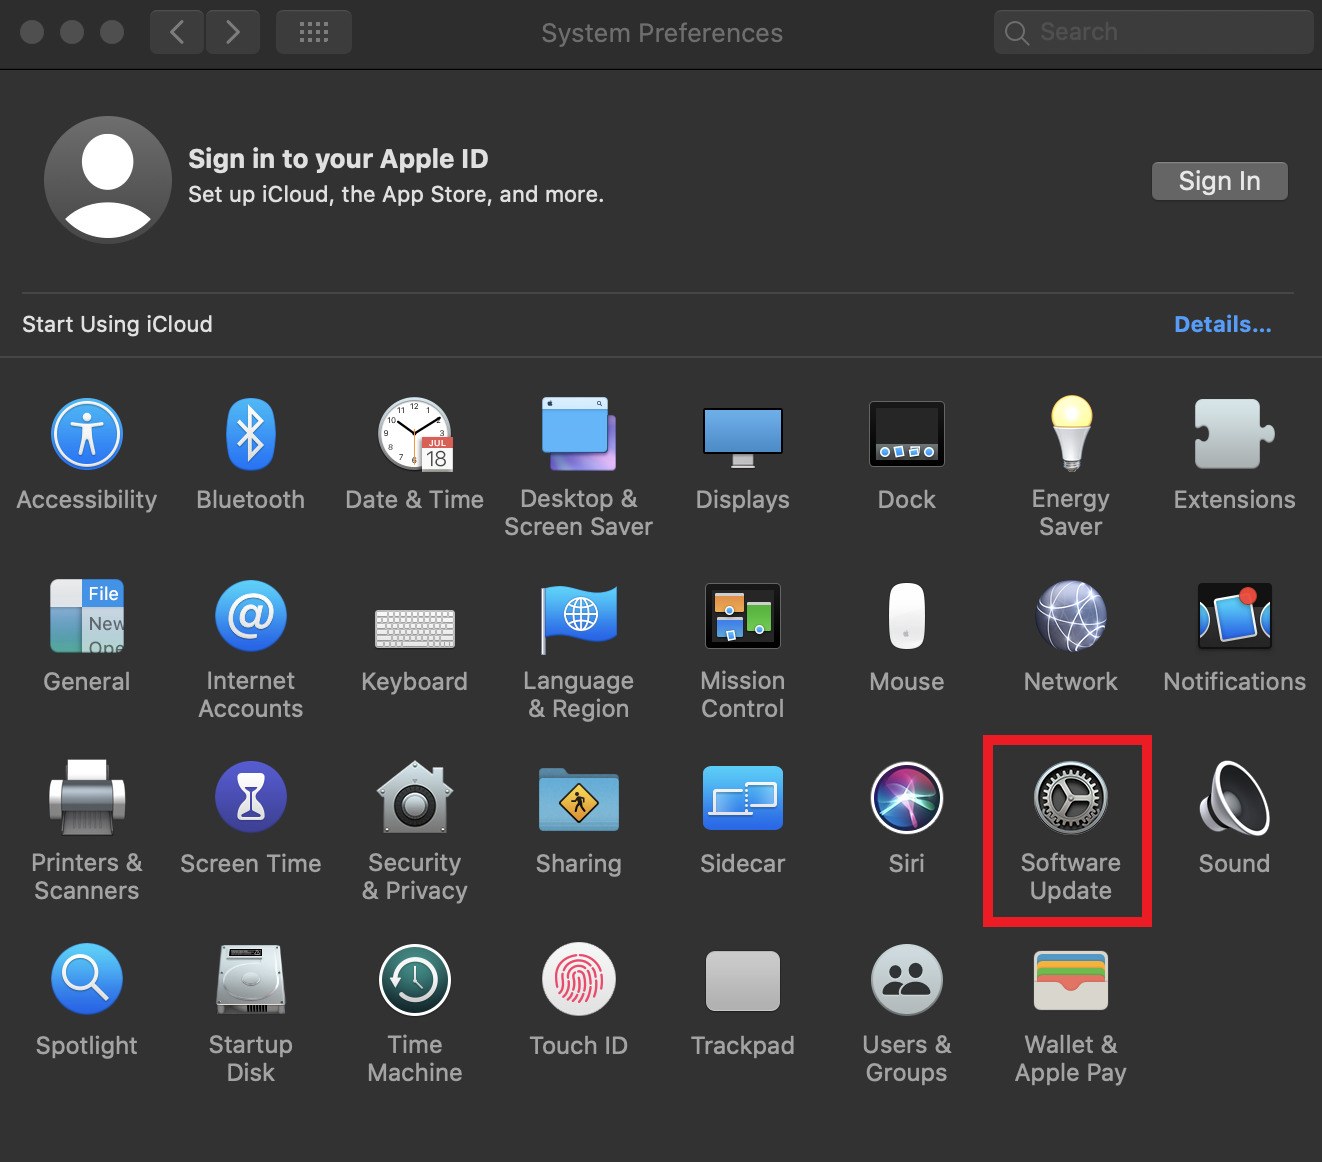1322x1162 pixels.
Task: Click the 'Sign in to your Apple ID' heading
Action: coord(338,159)
